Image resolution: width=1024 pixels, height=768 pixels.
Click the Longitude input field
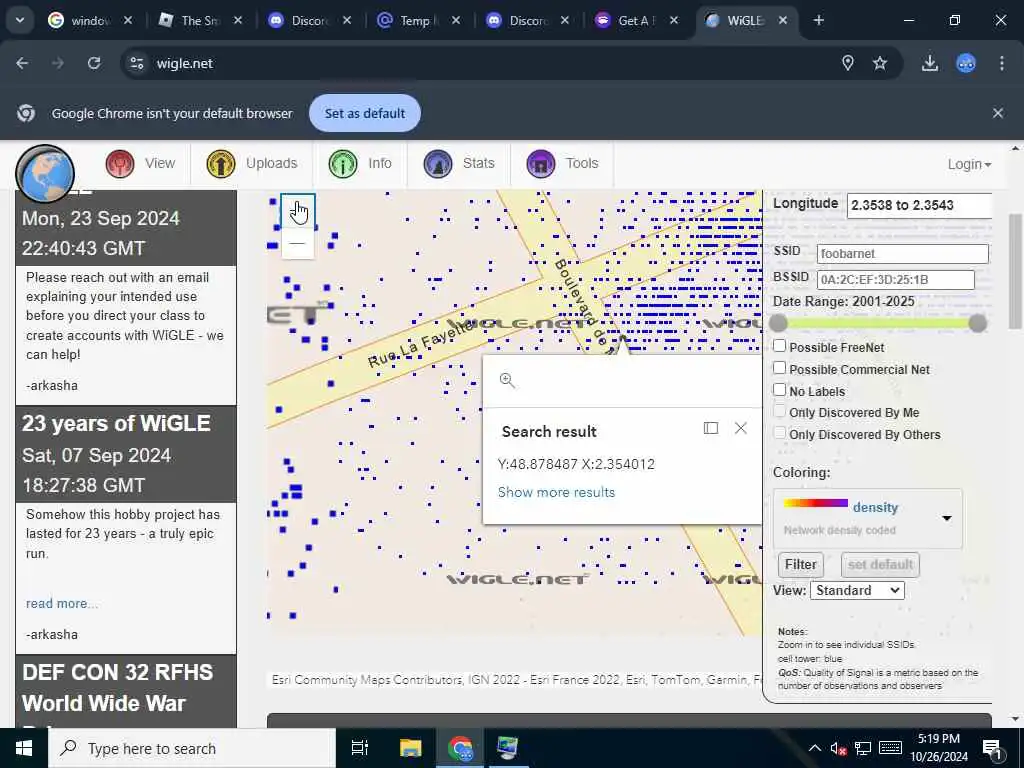920,205
